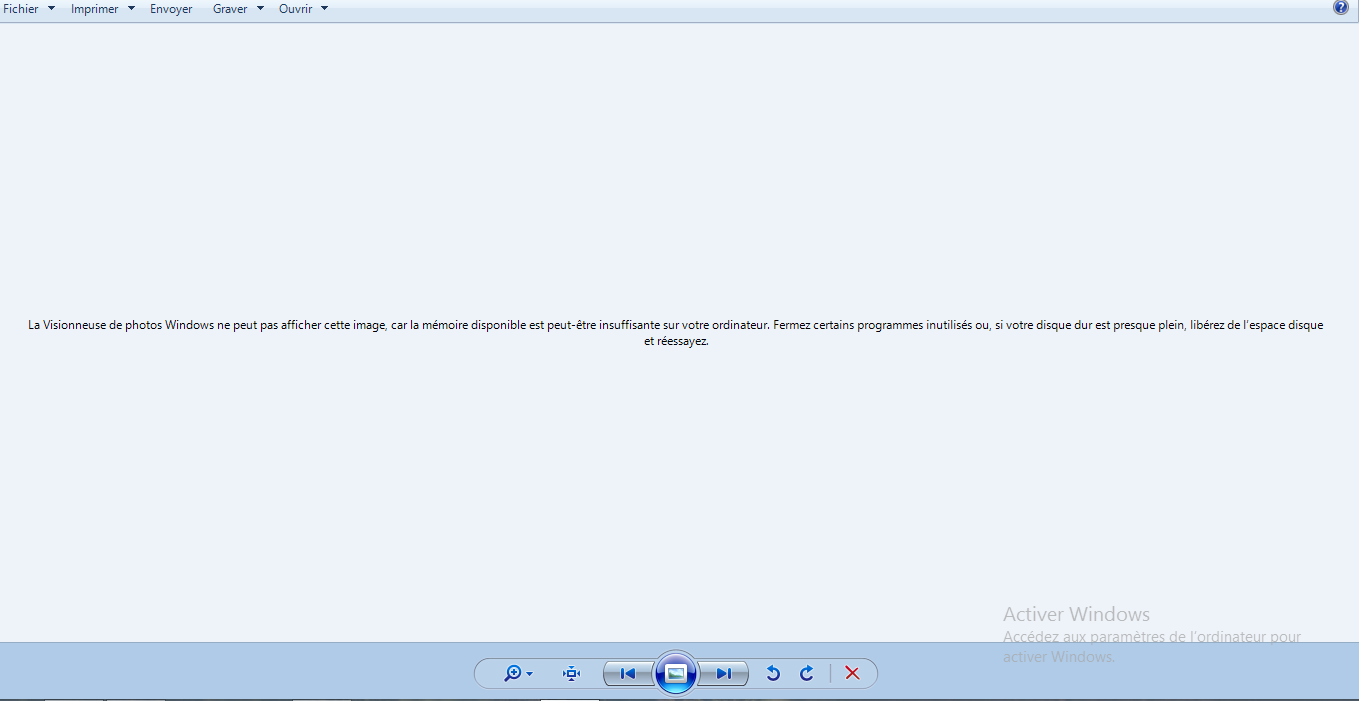Expand the zoom level dropdown arrow
Image resolution: width=1359 pixels, height=701 pixels.
(x=529, y=674)
